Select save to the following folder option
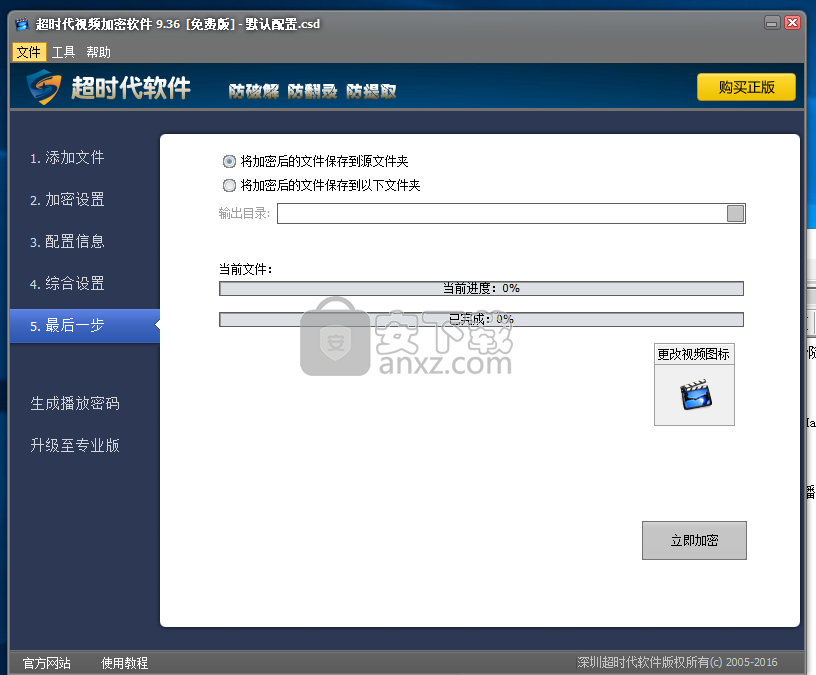The width and height of the screenshot is (816, 675). pyautogui.click(x=321, y=185)
